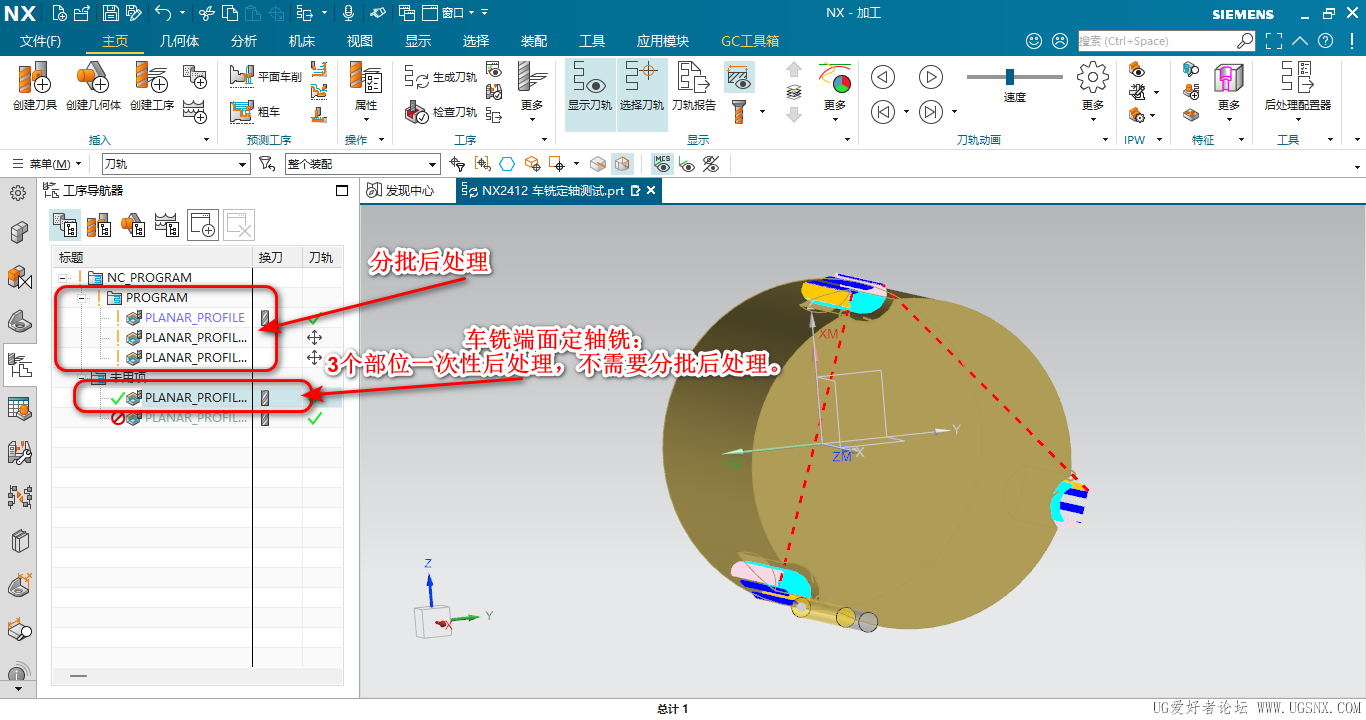Viewport: 1366px width, 720px height.
Task: Switch to the 分析 ribbon tab
Action: [x=244, y=41]
